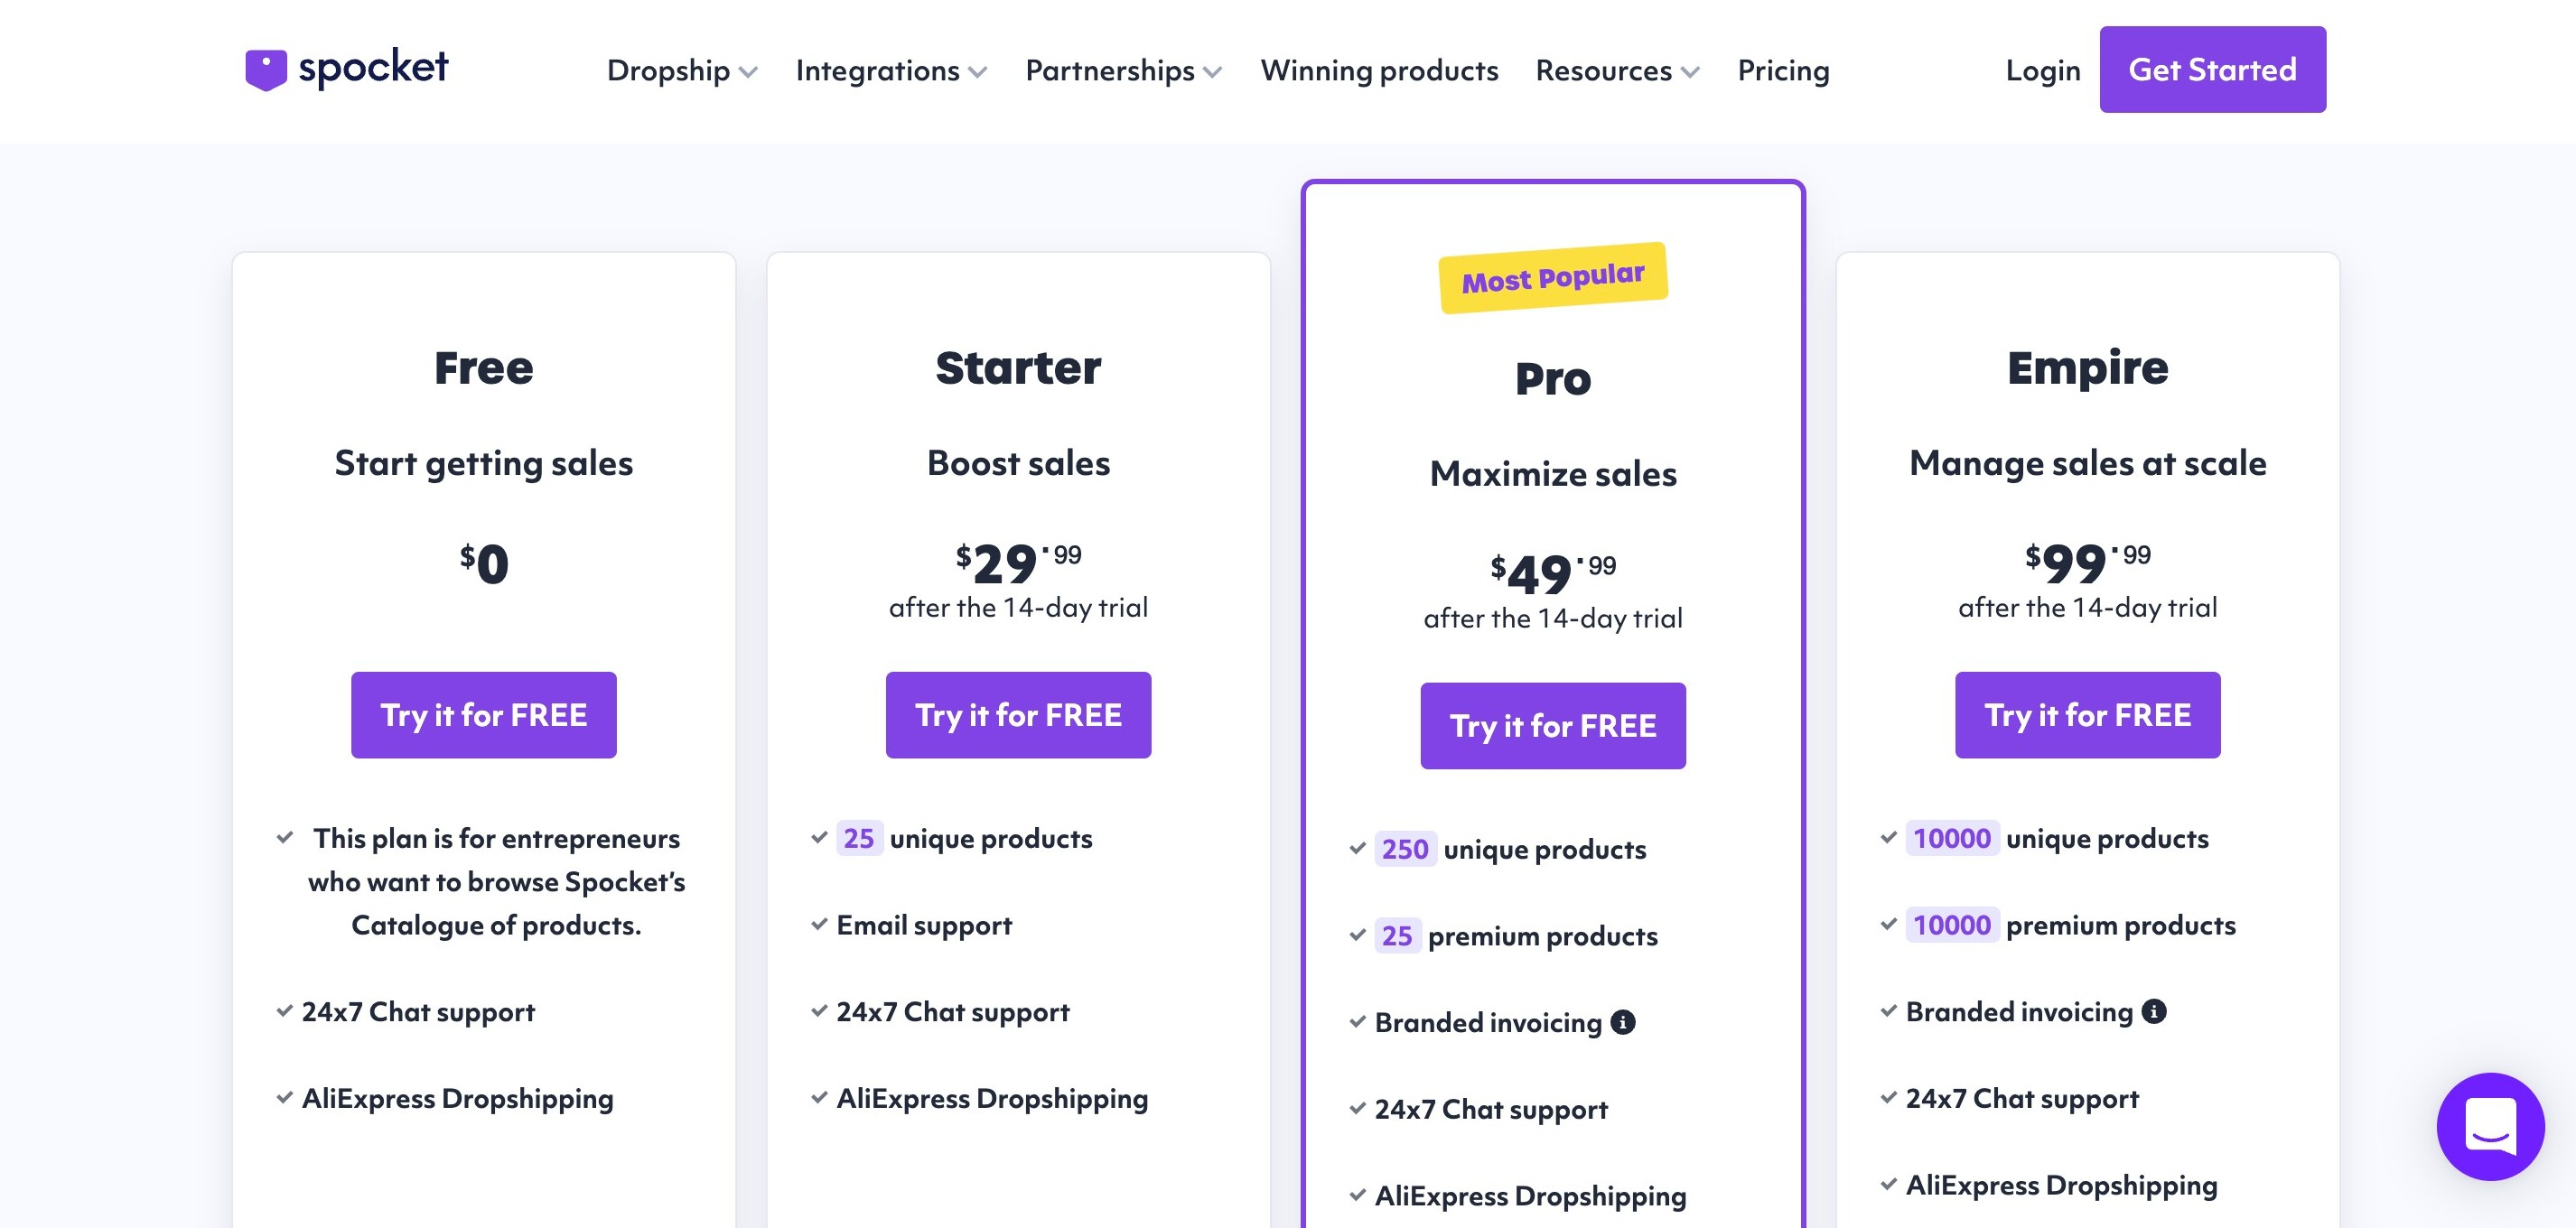Image resolution: width=2576 pixels, height=1228 pixels.
Task: Click checkmark beside Starter Email support
Action: pos(819,924)
